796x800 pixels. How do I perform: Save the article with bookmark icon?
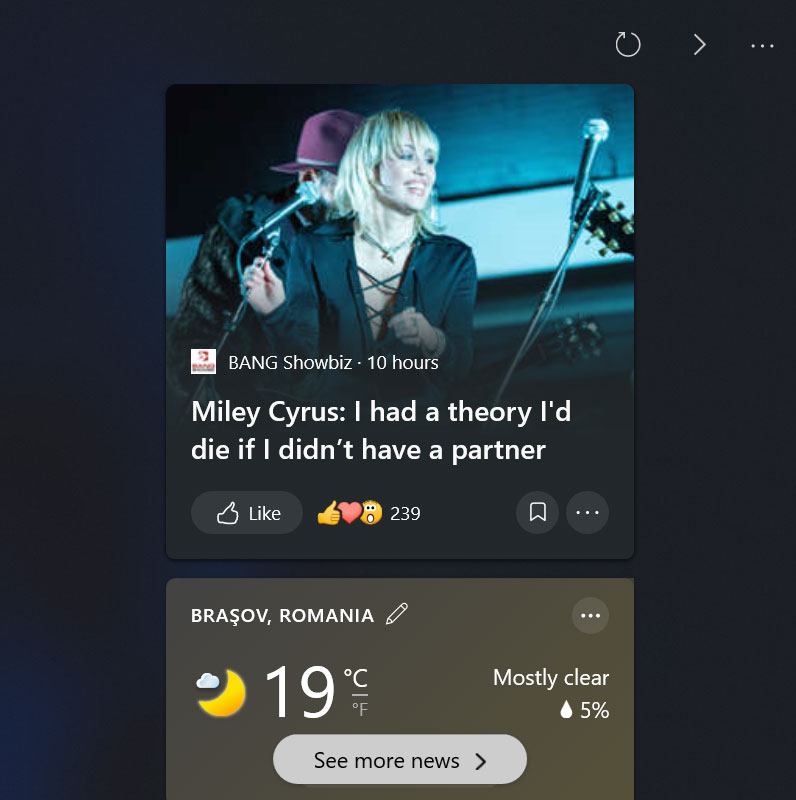[537, 512]
